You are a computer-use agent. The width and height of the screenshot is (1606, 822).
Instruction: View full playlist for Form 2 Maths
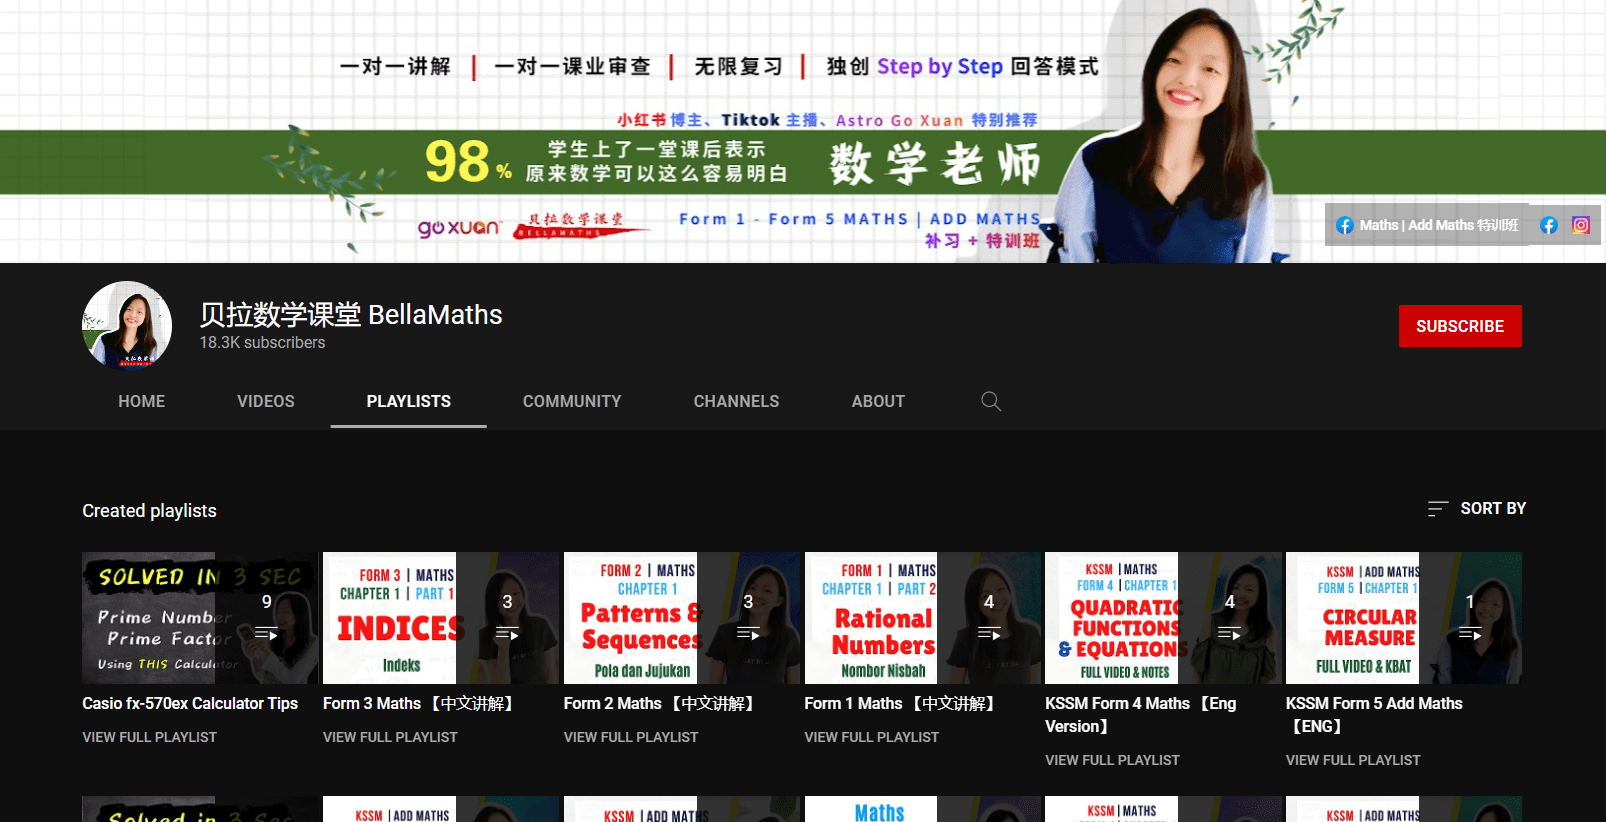(631, 737)
